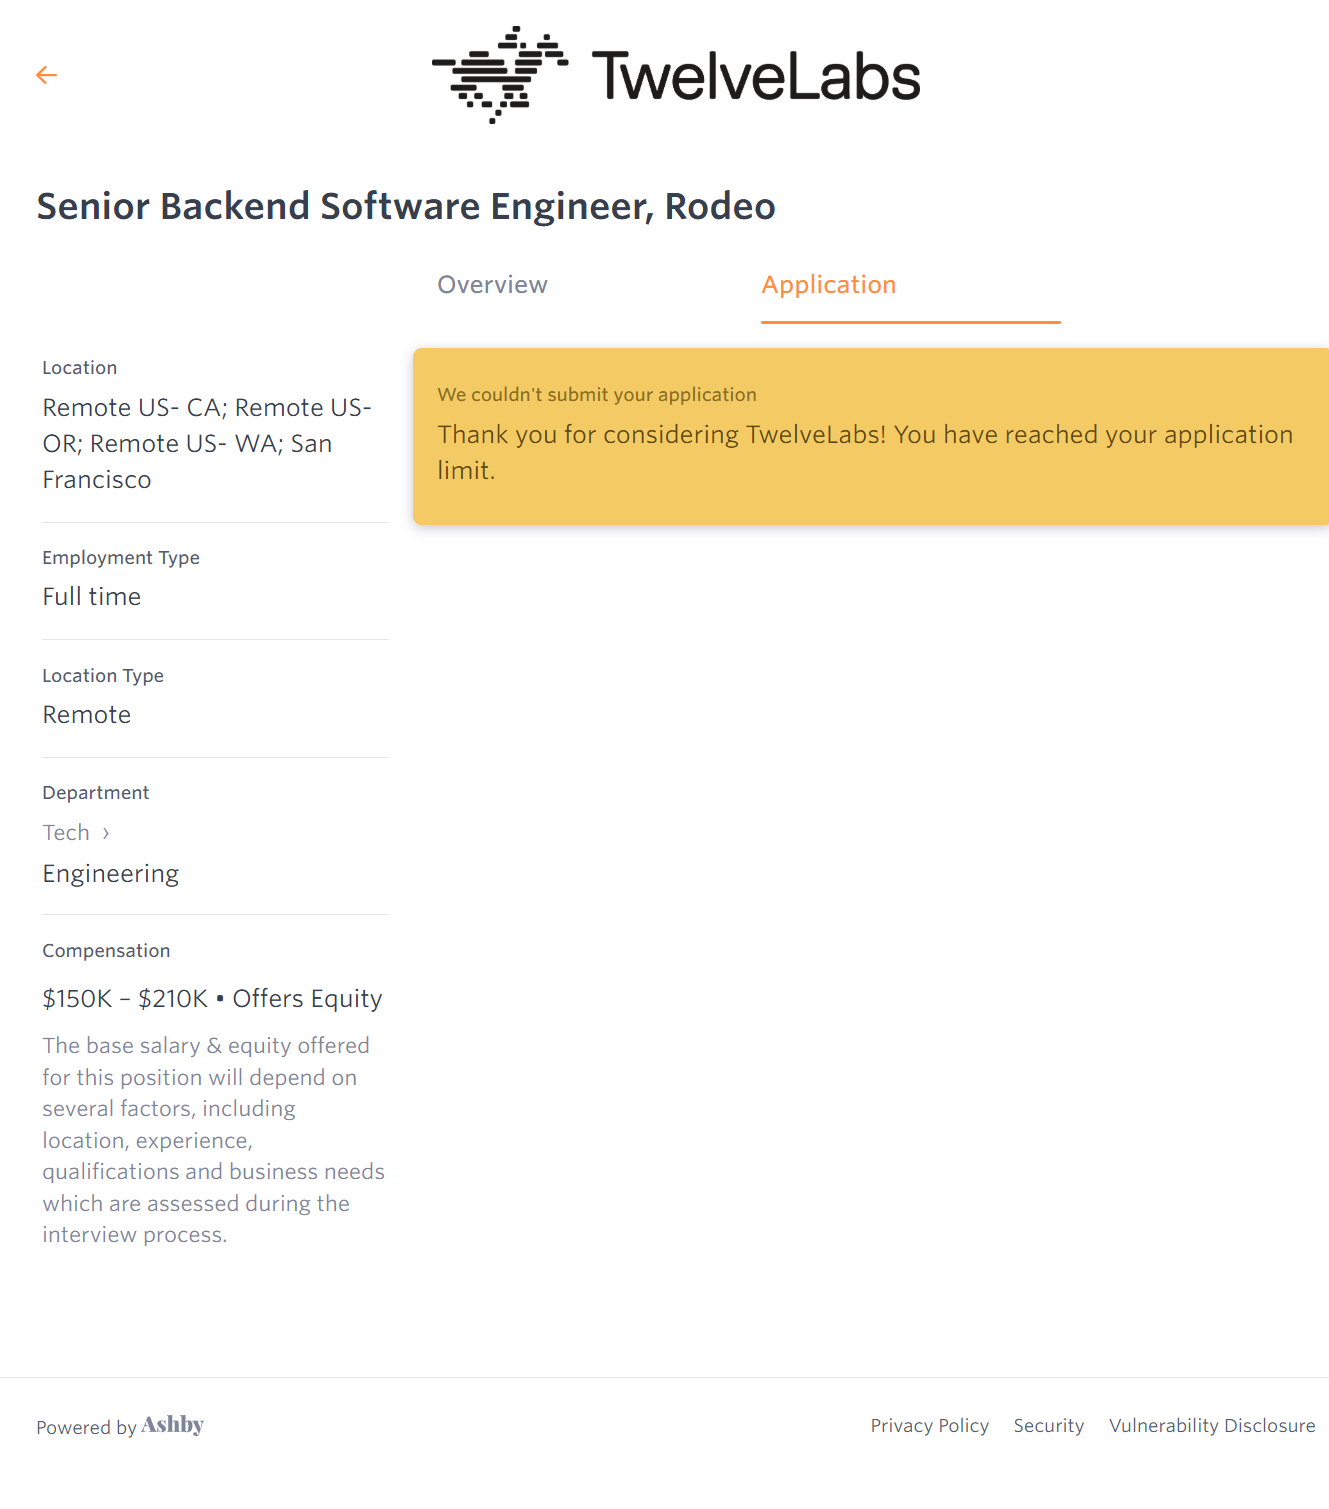Viewport: 1329px width, 1509px height.
Task: Open the Security footer link
Action: (1048, 1426)
